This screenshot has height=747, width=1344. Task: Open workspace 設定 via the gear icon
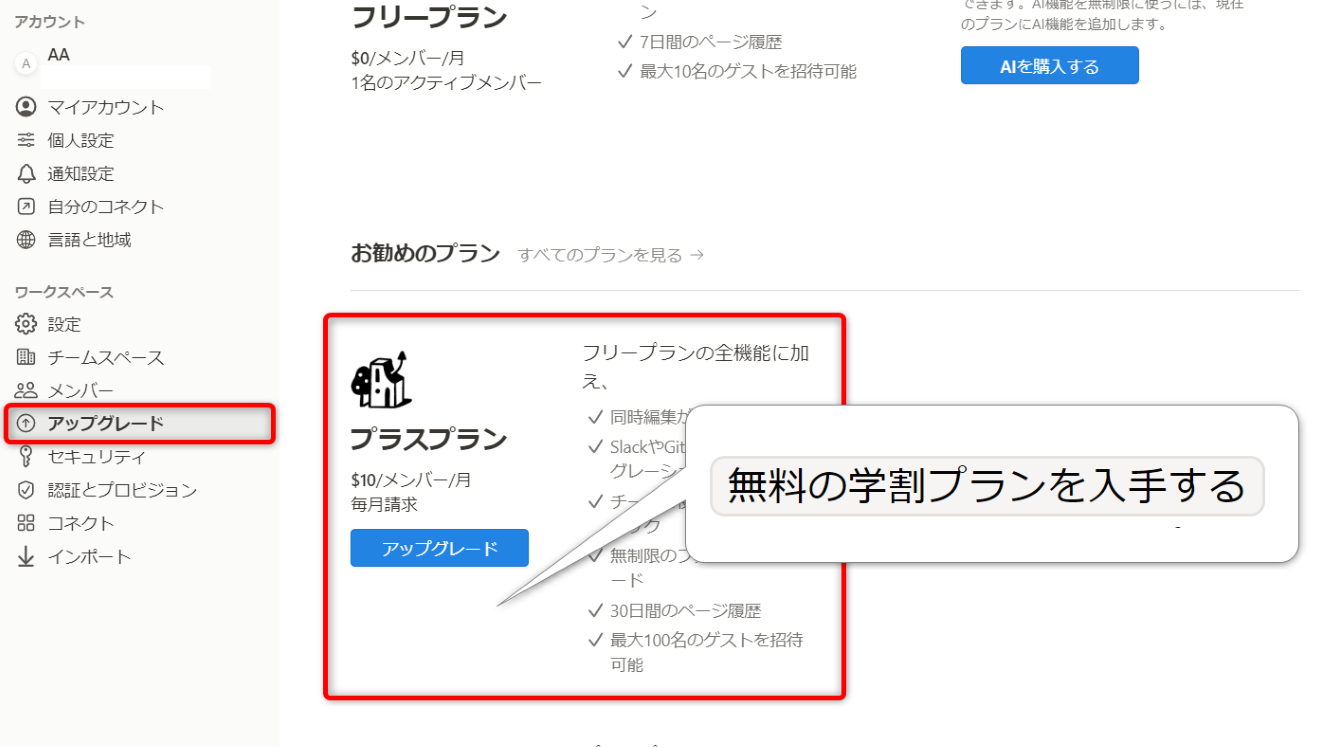[x=68, y=323]
